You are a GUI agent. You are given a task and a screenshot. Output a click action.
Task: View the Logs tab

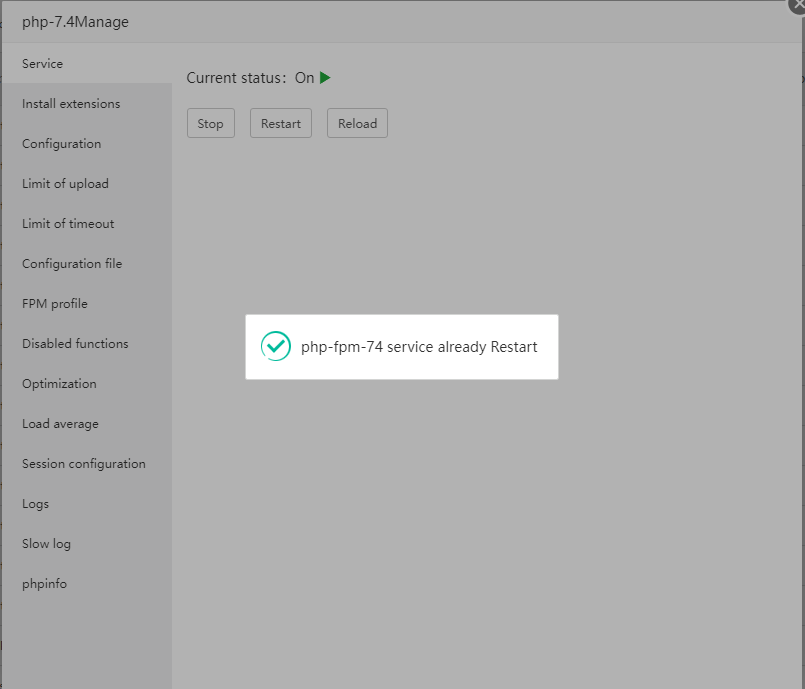point(86,504)
